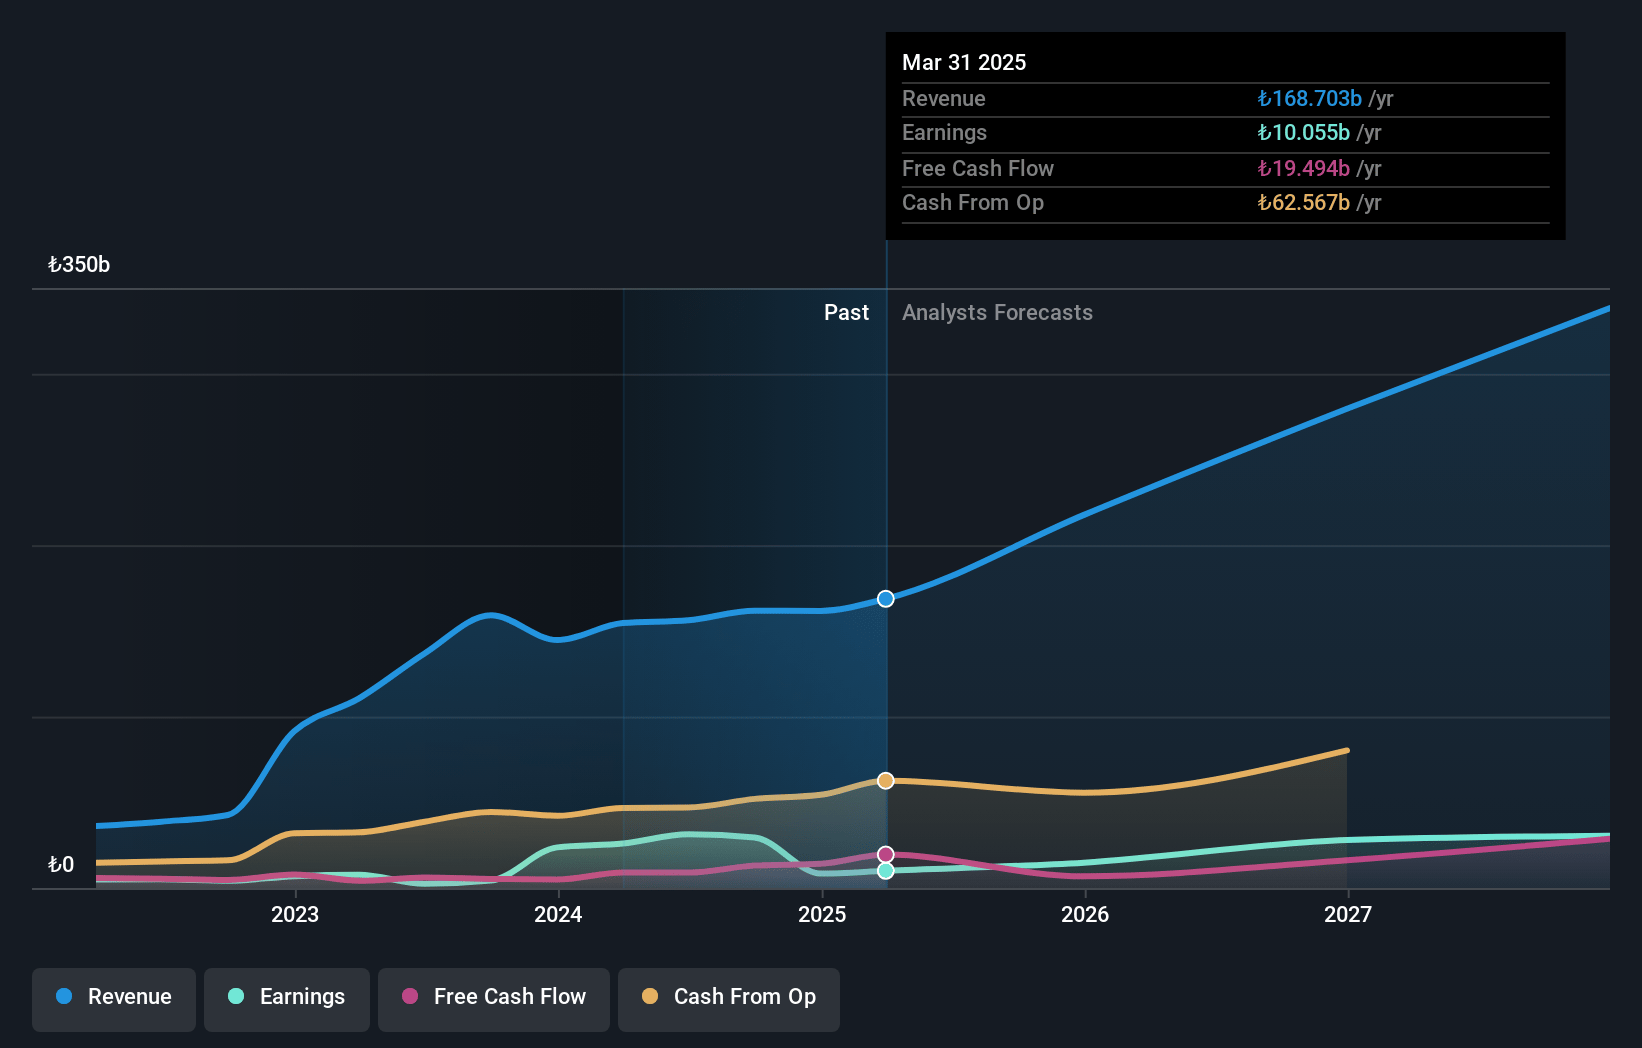Image resolution: width=1642 pixels, height=1048 pixels.
Task: Click the Revenue row label in tooltip
Action: (943, 99)
